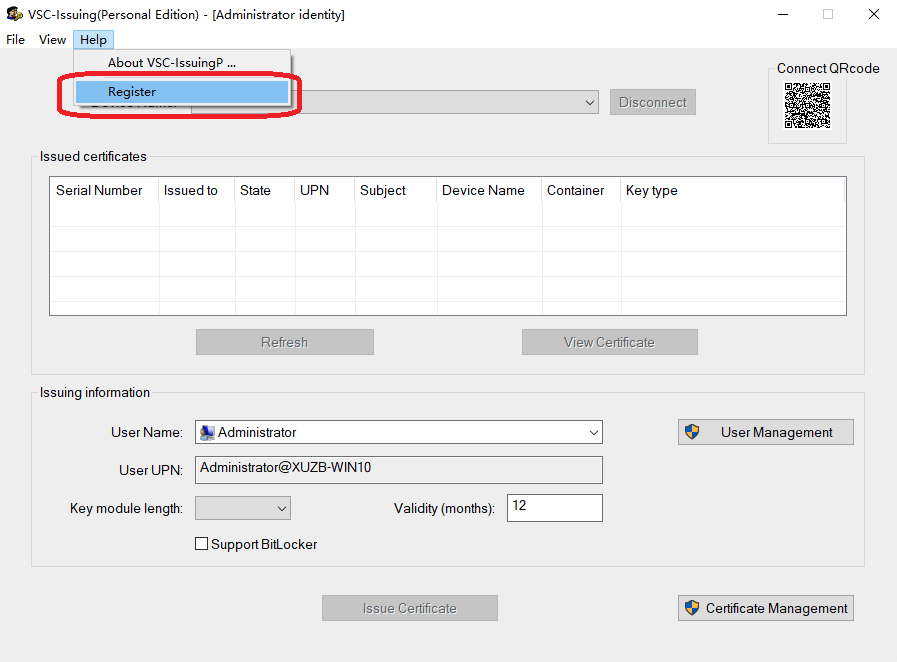Click the Administrator user icon in User Name field

207,433
